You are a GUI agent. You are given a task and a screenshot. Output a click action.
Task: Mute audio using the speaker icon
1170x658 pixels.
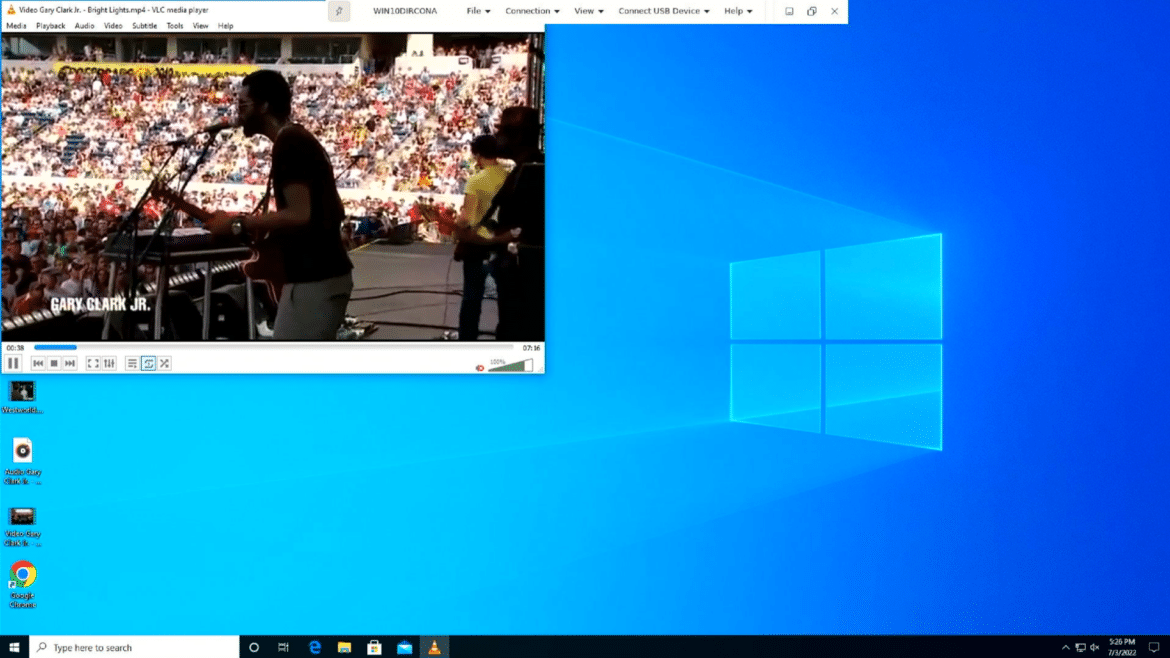(x=480, y=367)
